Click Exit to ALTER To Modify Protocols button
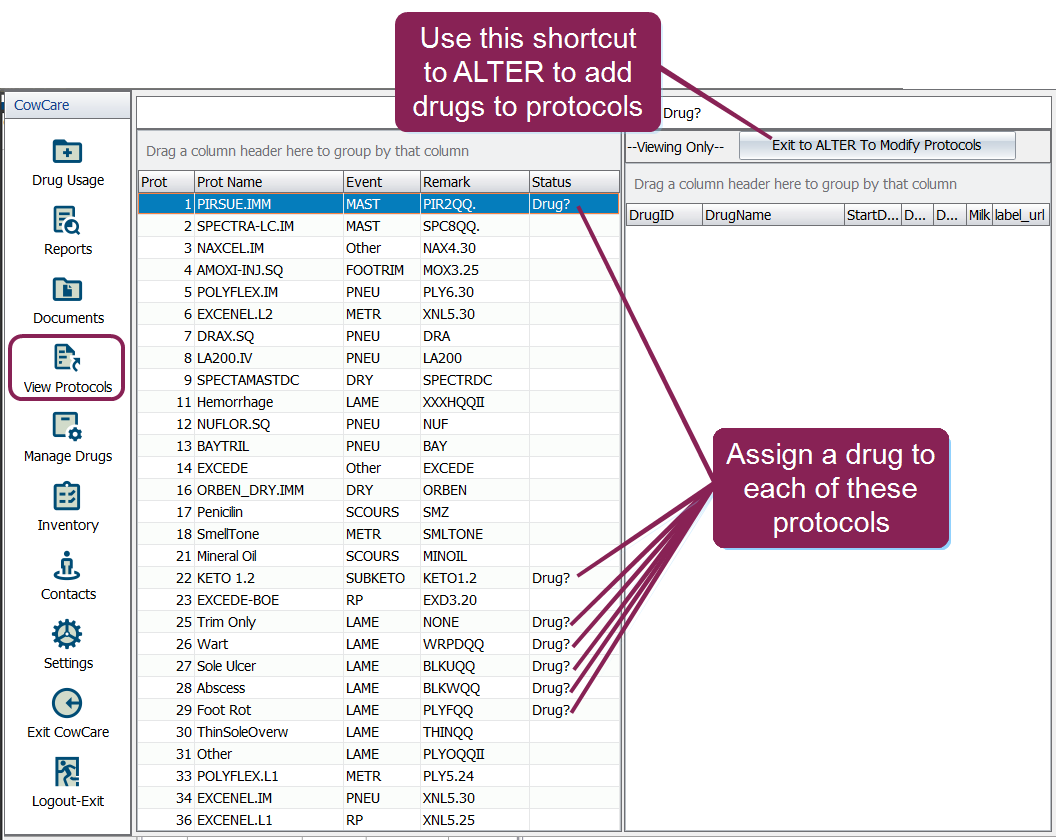Viewport: 1057px width, 840px height. click(876, 146)
